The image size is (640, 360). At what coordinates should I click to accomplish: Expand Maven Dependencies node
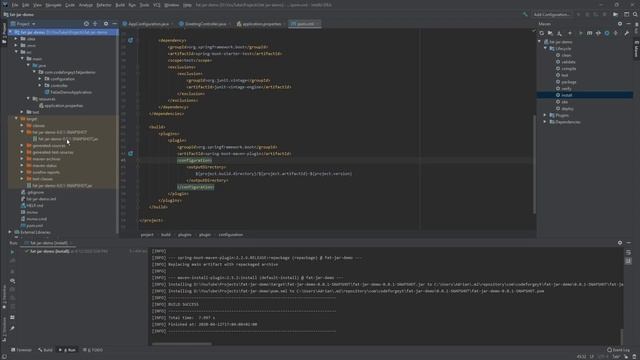click(545, 122)
